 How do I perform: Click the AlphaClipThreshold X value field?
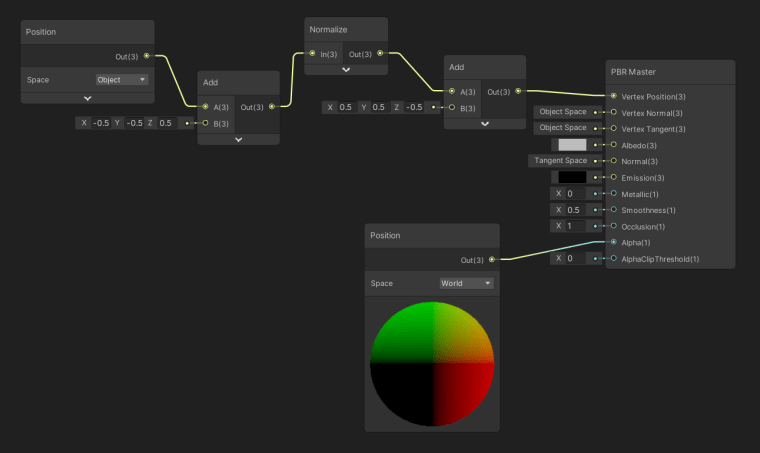[x=576, y=258]
